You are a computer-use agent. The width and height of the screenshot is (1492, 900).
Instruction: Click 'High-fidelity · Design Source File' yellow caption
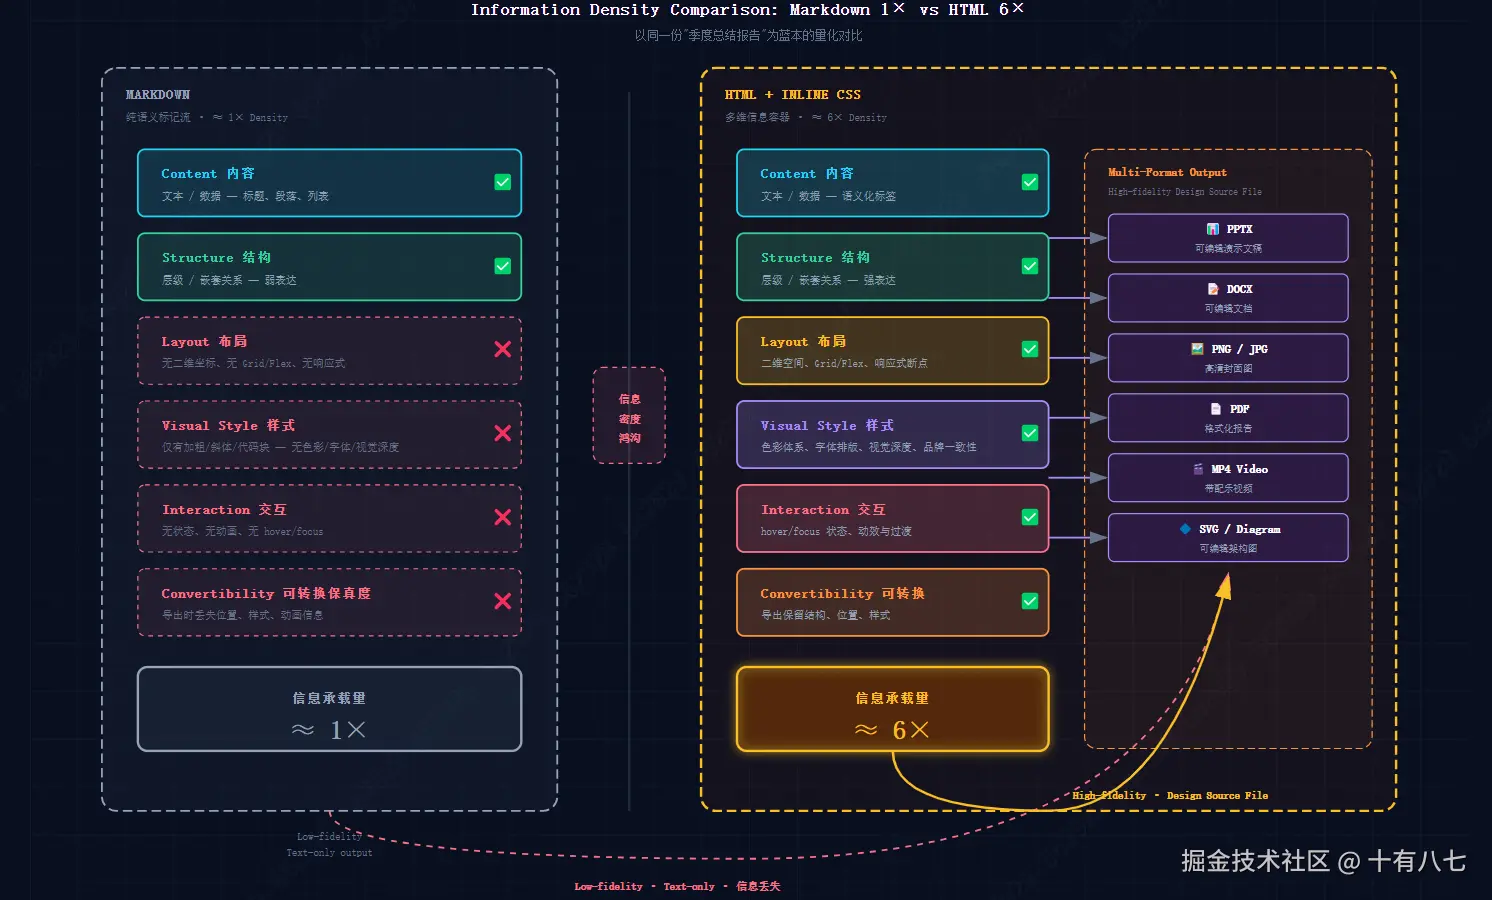pos(1170,796)
